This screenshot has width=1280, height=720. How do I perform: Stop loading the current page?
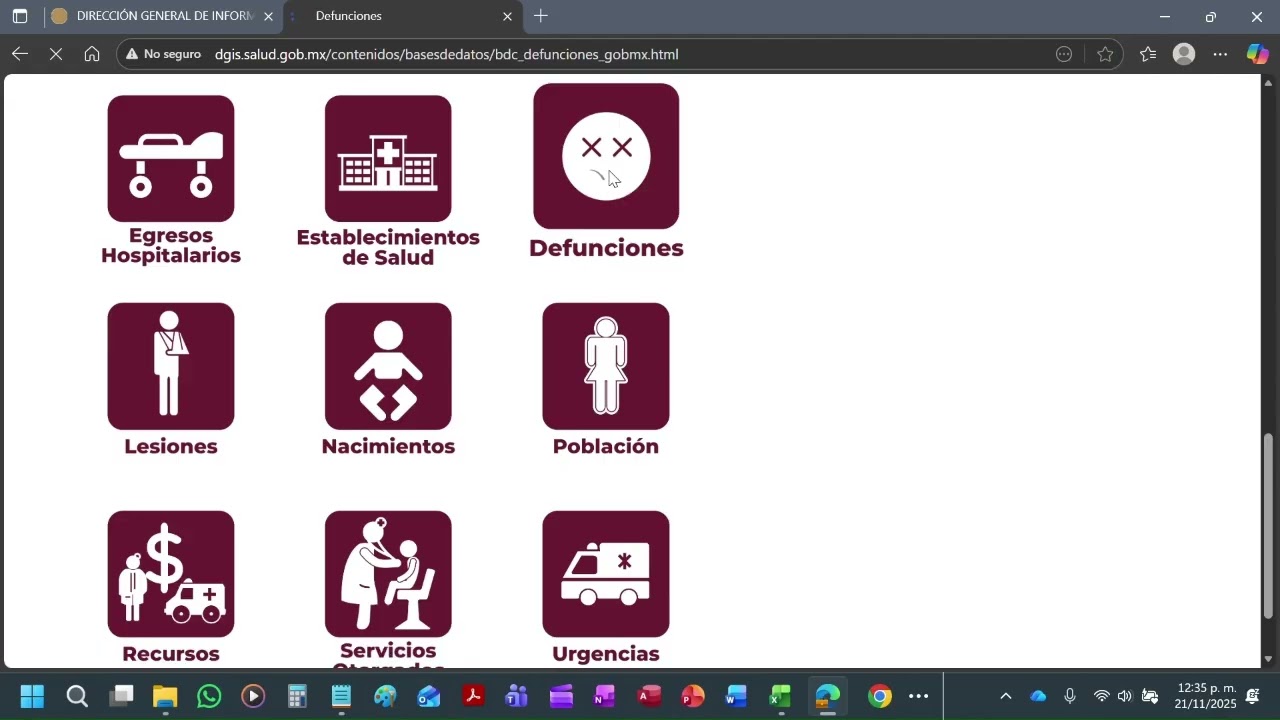pyautogui.click(x=56, y=54)
